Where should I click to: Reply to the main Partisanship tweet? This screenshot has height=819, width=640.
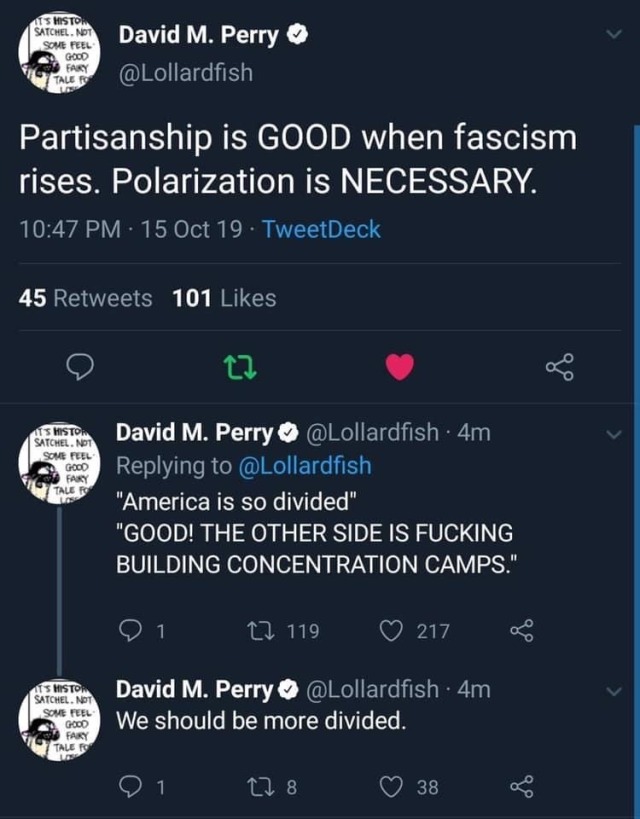[x=79, y=368]
